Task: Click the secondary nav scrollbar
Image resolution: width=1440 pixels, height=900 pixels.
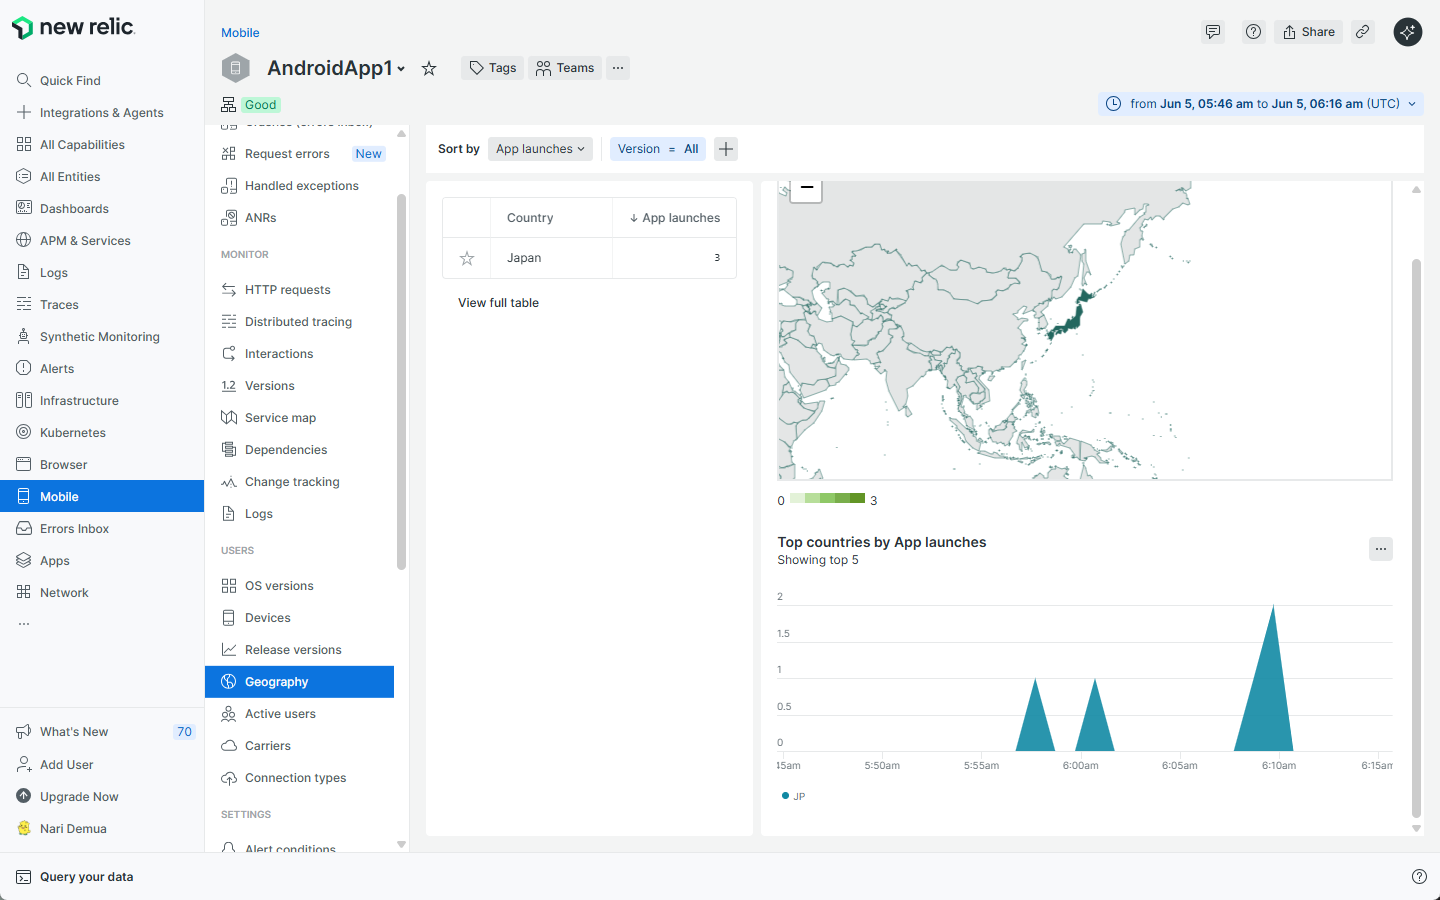Action: coord(401,382)
